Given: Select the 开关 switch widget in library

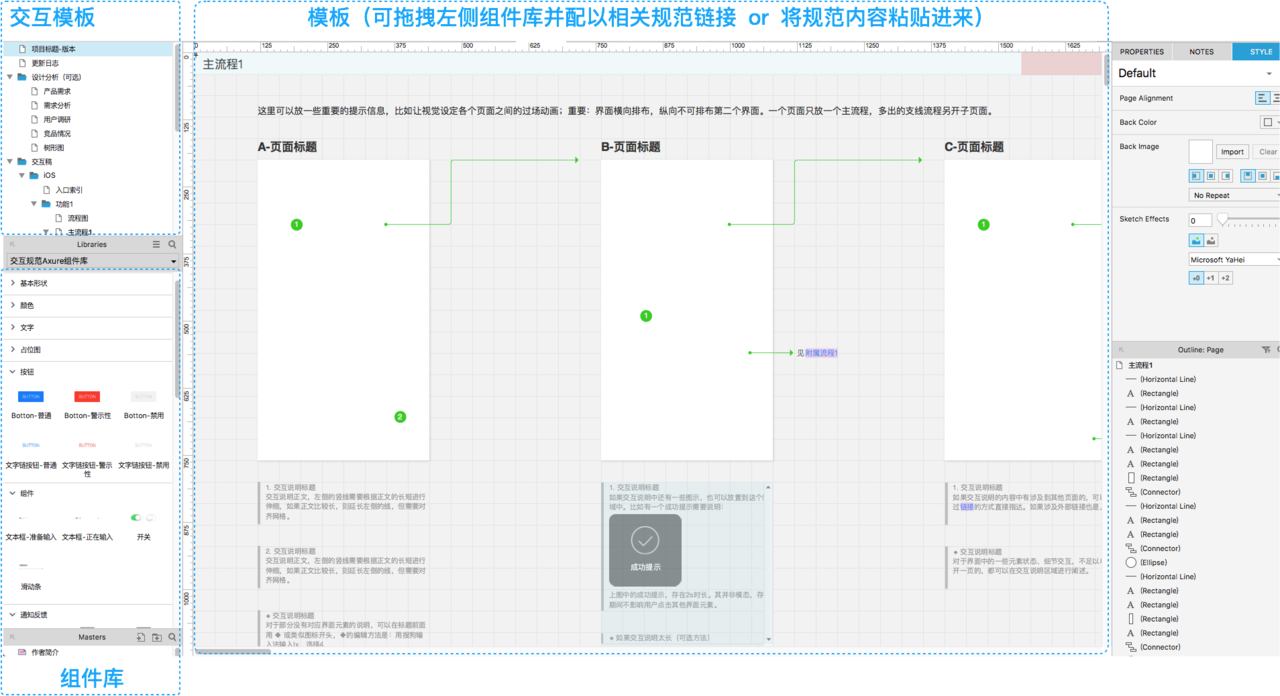Looking at the screenshot, I should pyautogui.click(x=143, y=518).
